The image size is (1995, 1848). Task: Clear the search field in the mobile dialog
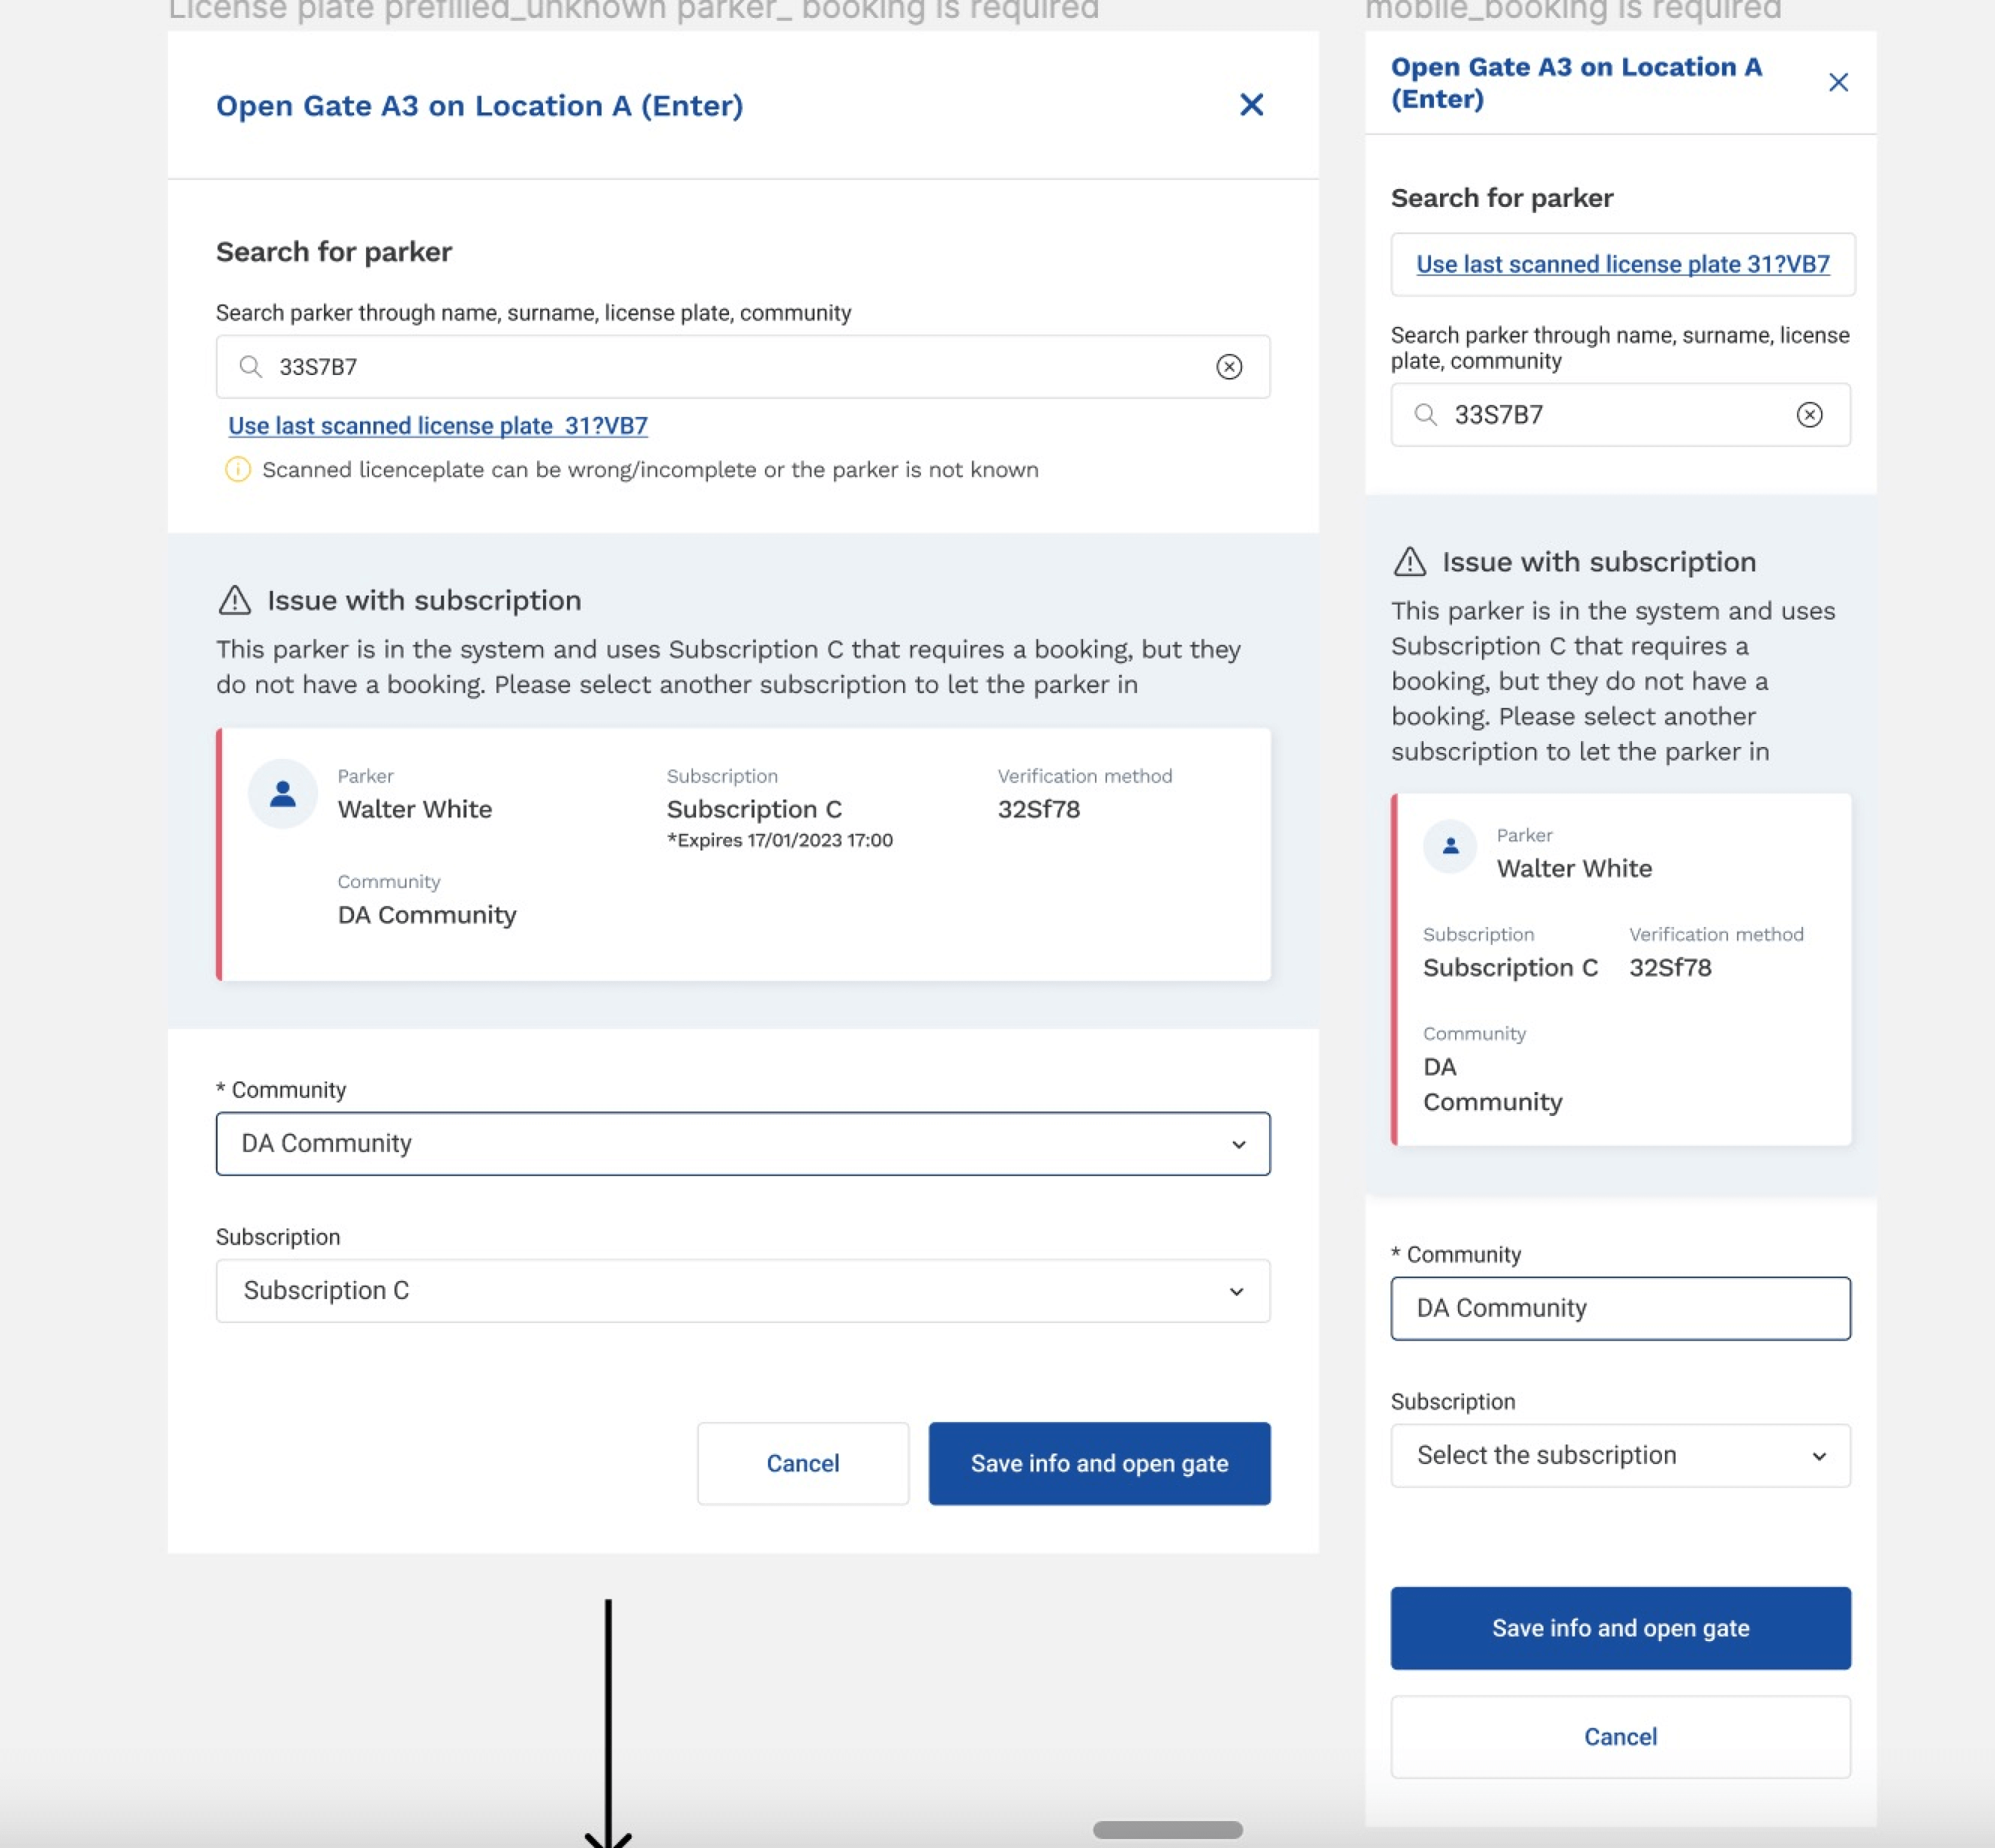(1810, 414)
